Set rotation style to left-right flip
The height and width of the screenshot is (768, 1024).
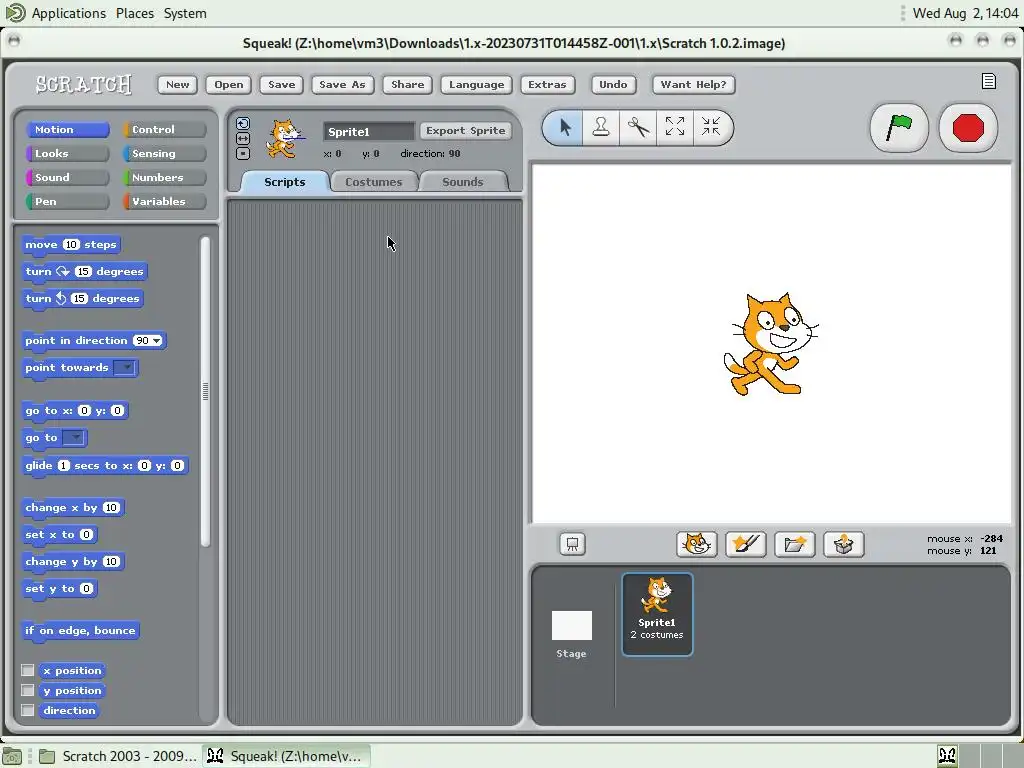click(x=243, y=138)
